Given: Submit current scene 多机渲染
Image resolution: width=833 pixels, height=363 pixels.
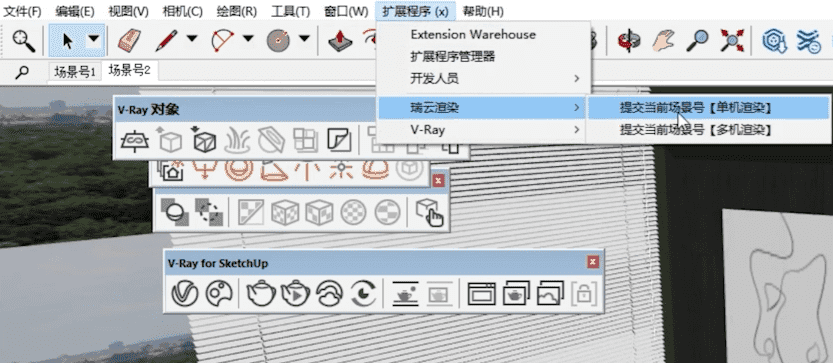Looking at the screenshot, I should click(708, 130).
